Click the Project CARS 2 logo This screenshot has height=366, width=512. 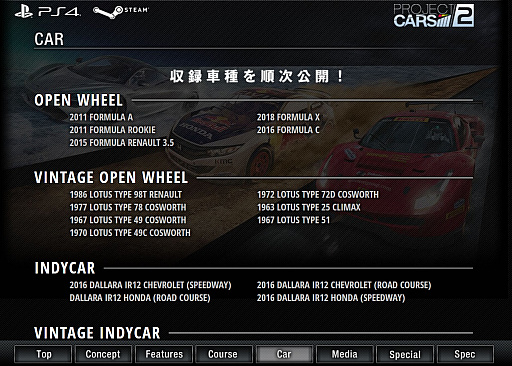click(x=434, y=16)
